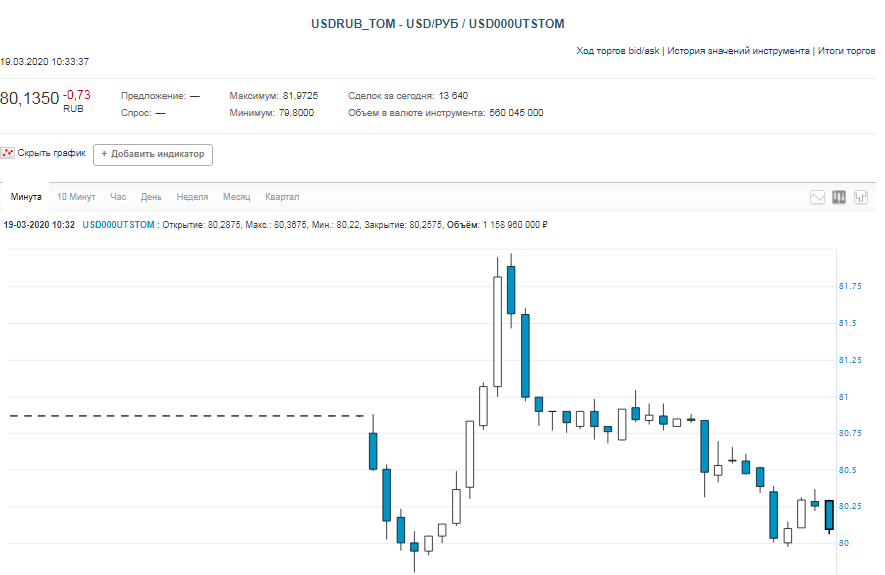The width and height of the screenshot is (885, 575).
Task: Click the price change -0,73
Action: [76, 95]
